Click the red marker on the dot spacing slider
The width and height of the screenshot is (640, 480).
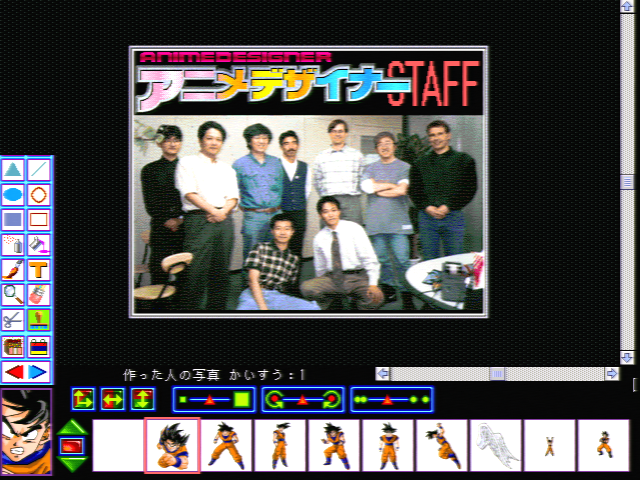[x=387, y=400]
